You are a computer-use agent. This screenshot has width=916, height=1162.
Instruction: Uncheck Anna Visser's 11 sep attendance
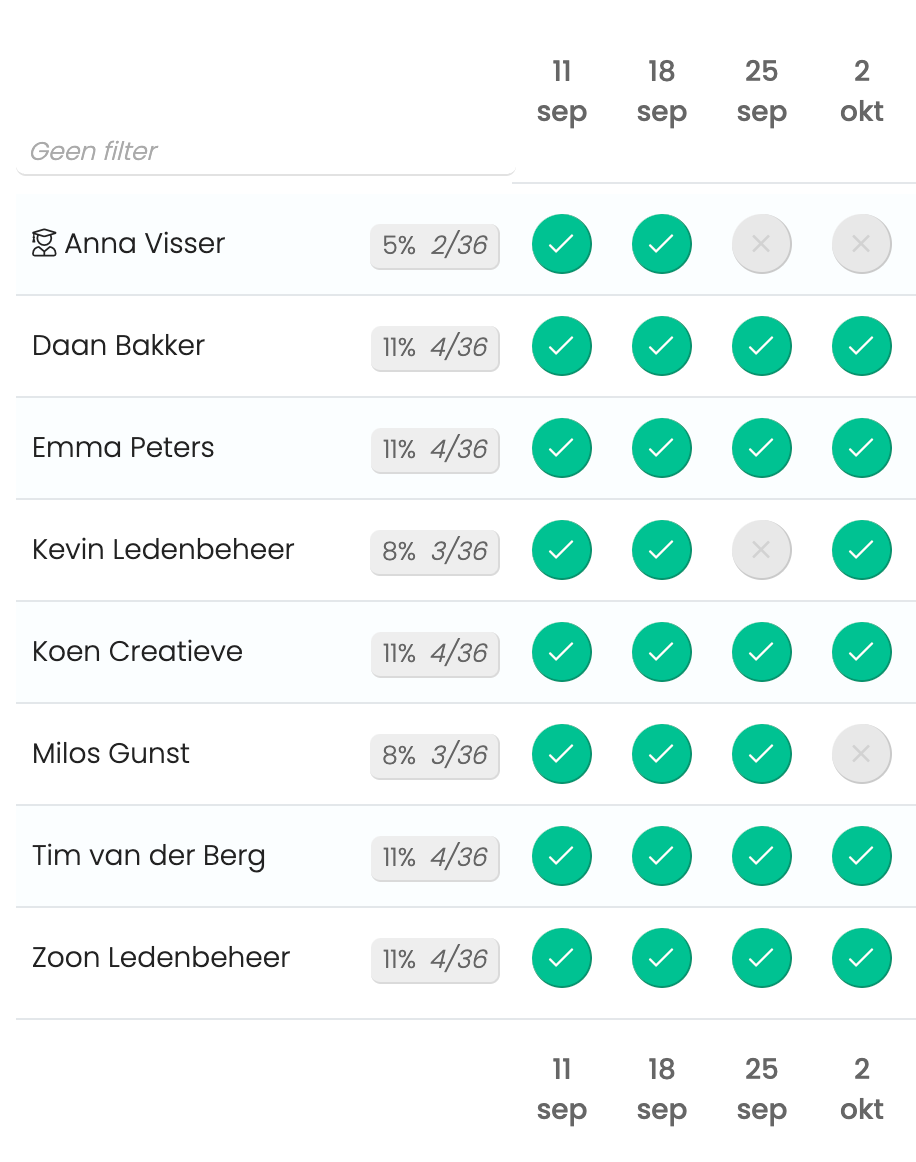point(562,244)
